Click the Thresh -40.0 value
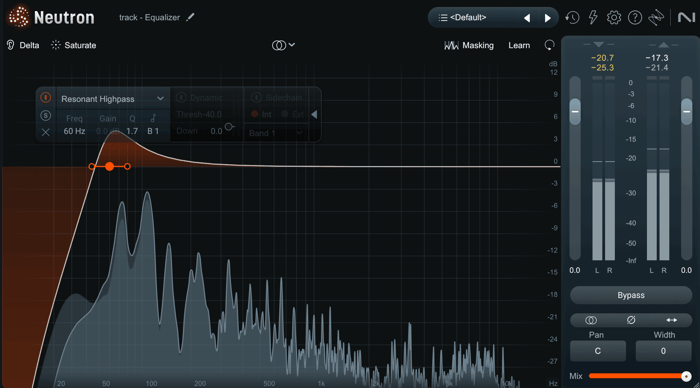Viewport: 700px width, 388px height. click(x=199, y=114)
